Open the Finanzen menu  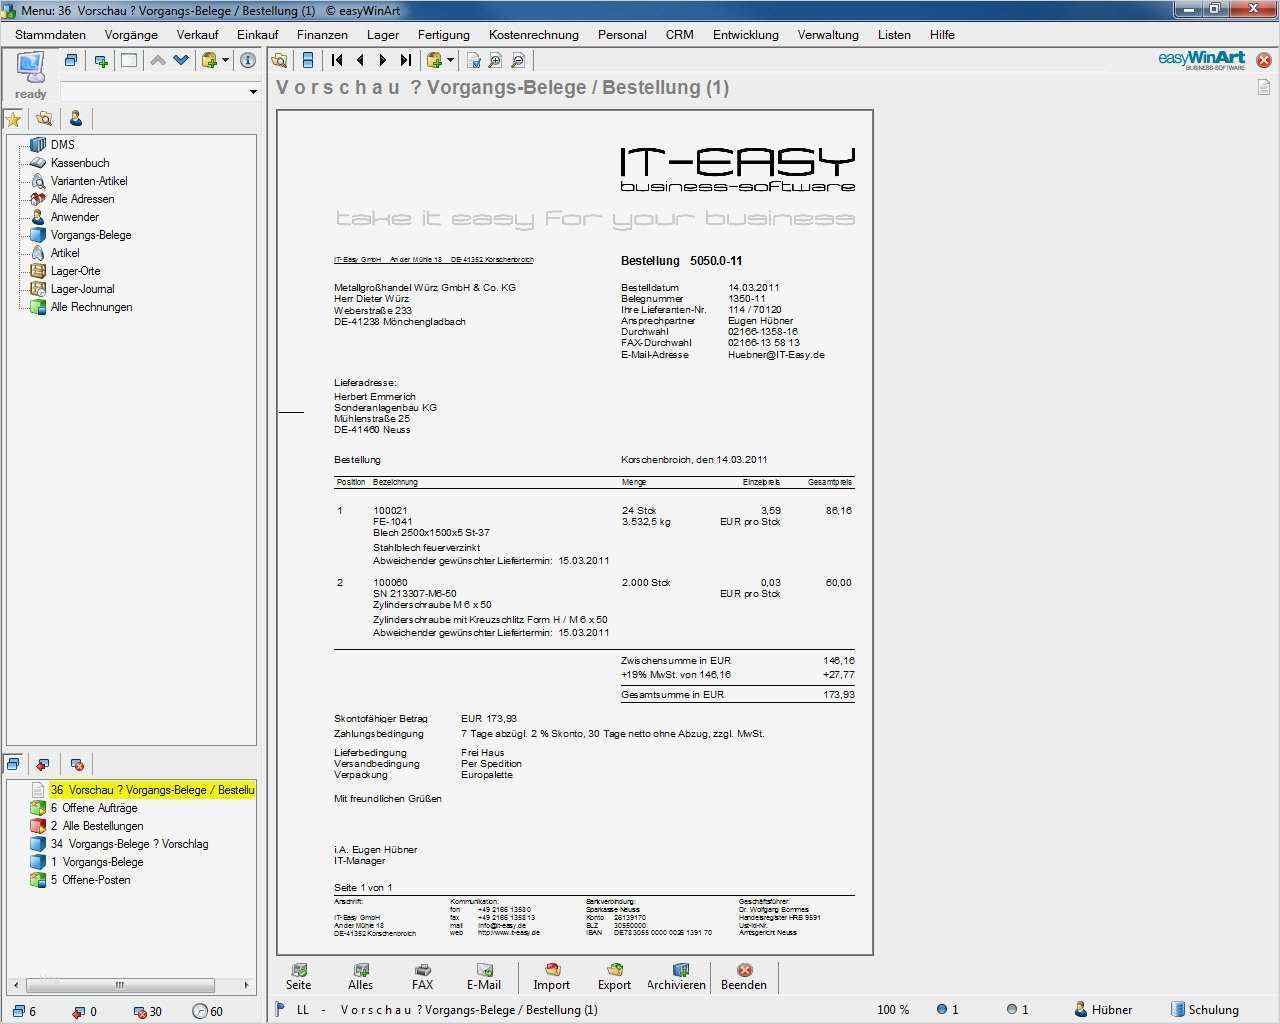(x=322, y=34)
